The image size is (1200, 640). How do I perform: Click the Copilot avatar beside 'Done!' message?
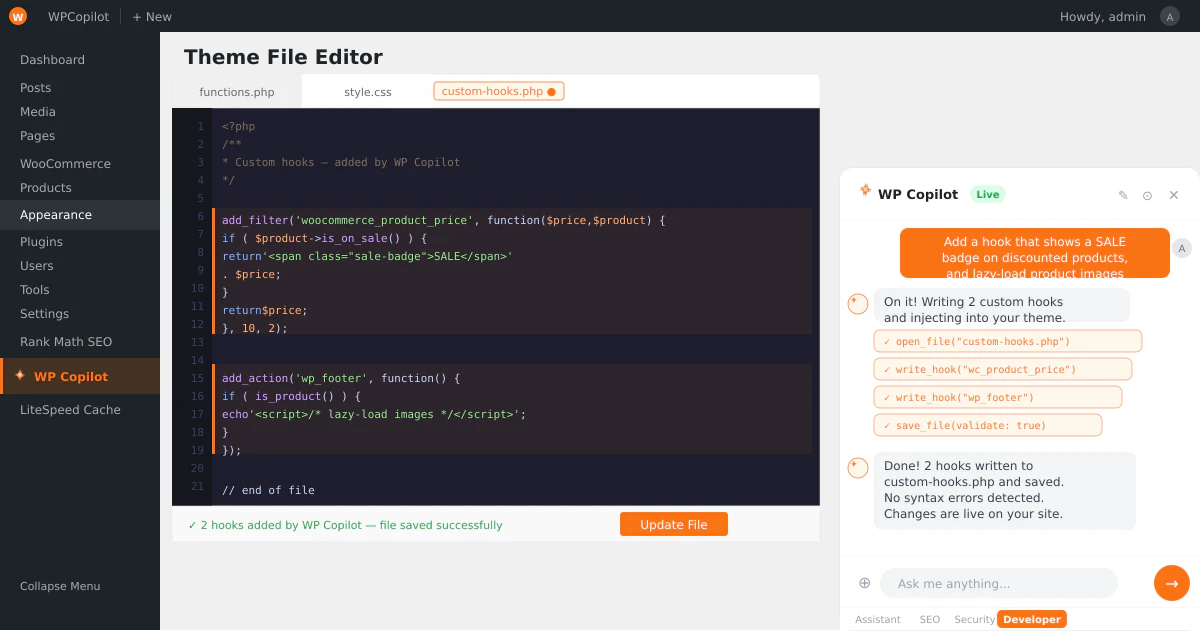coord(858,468)
